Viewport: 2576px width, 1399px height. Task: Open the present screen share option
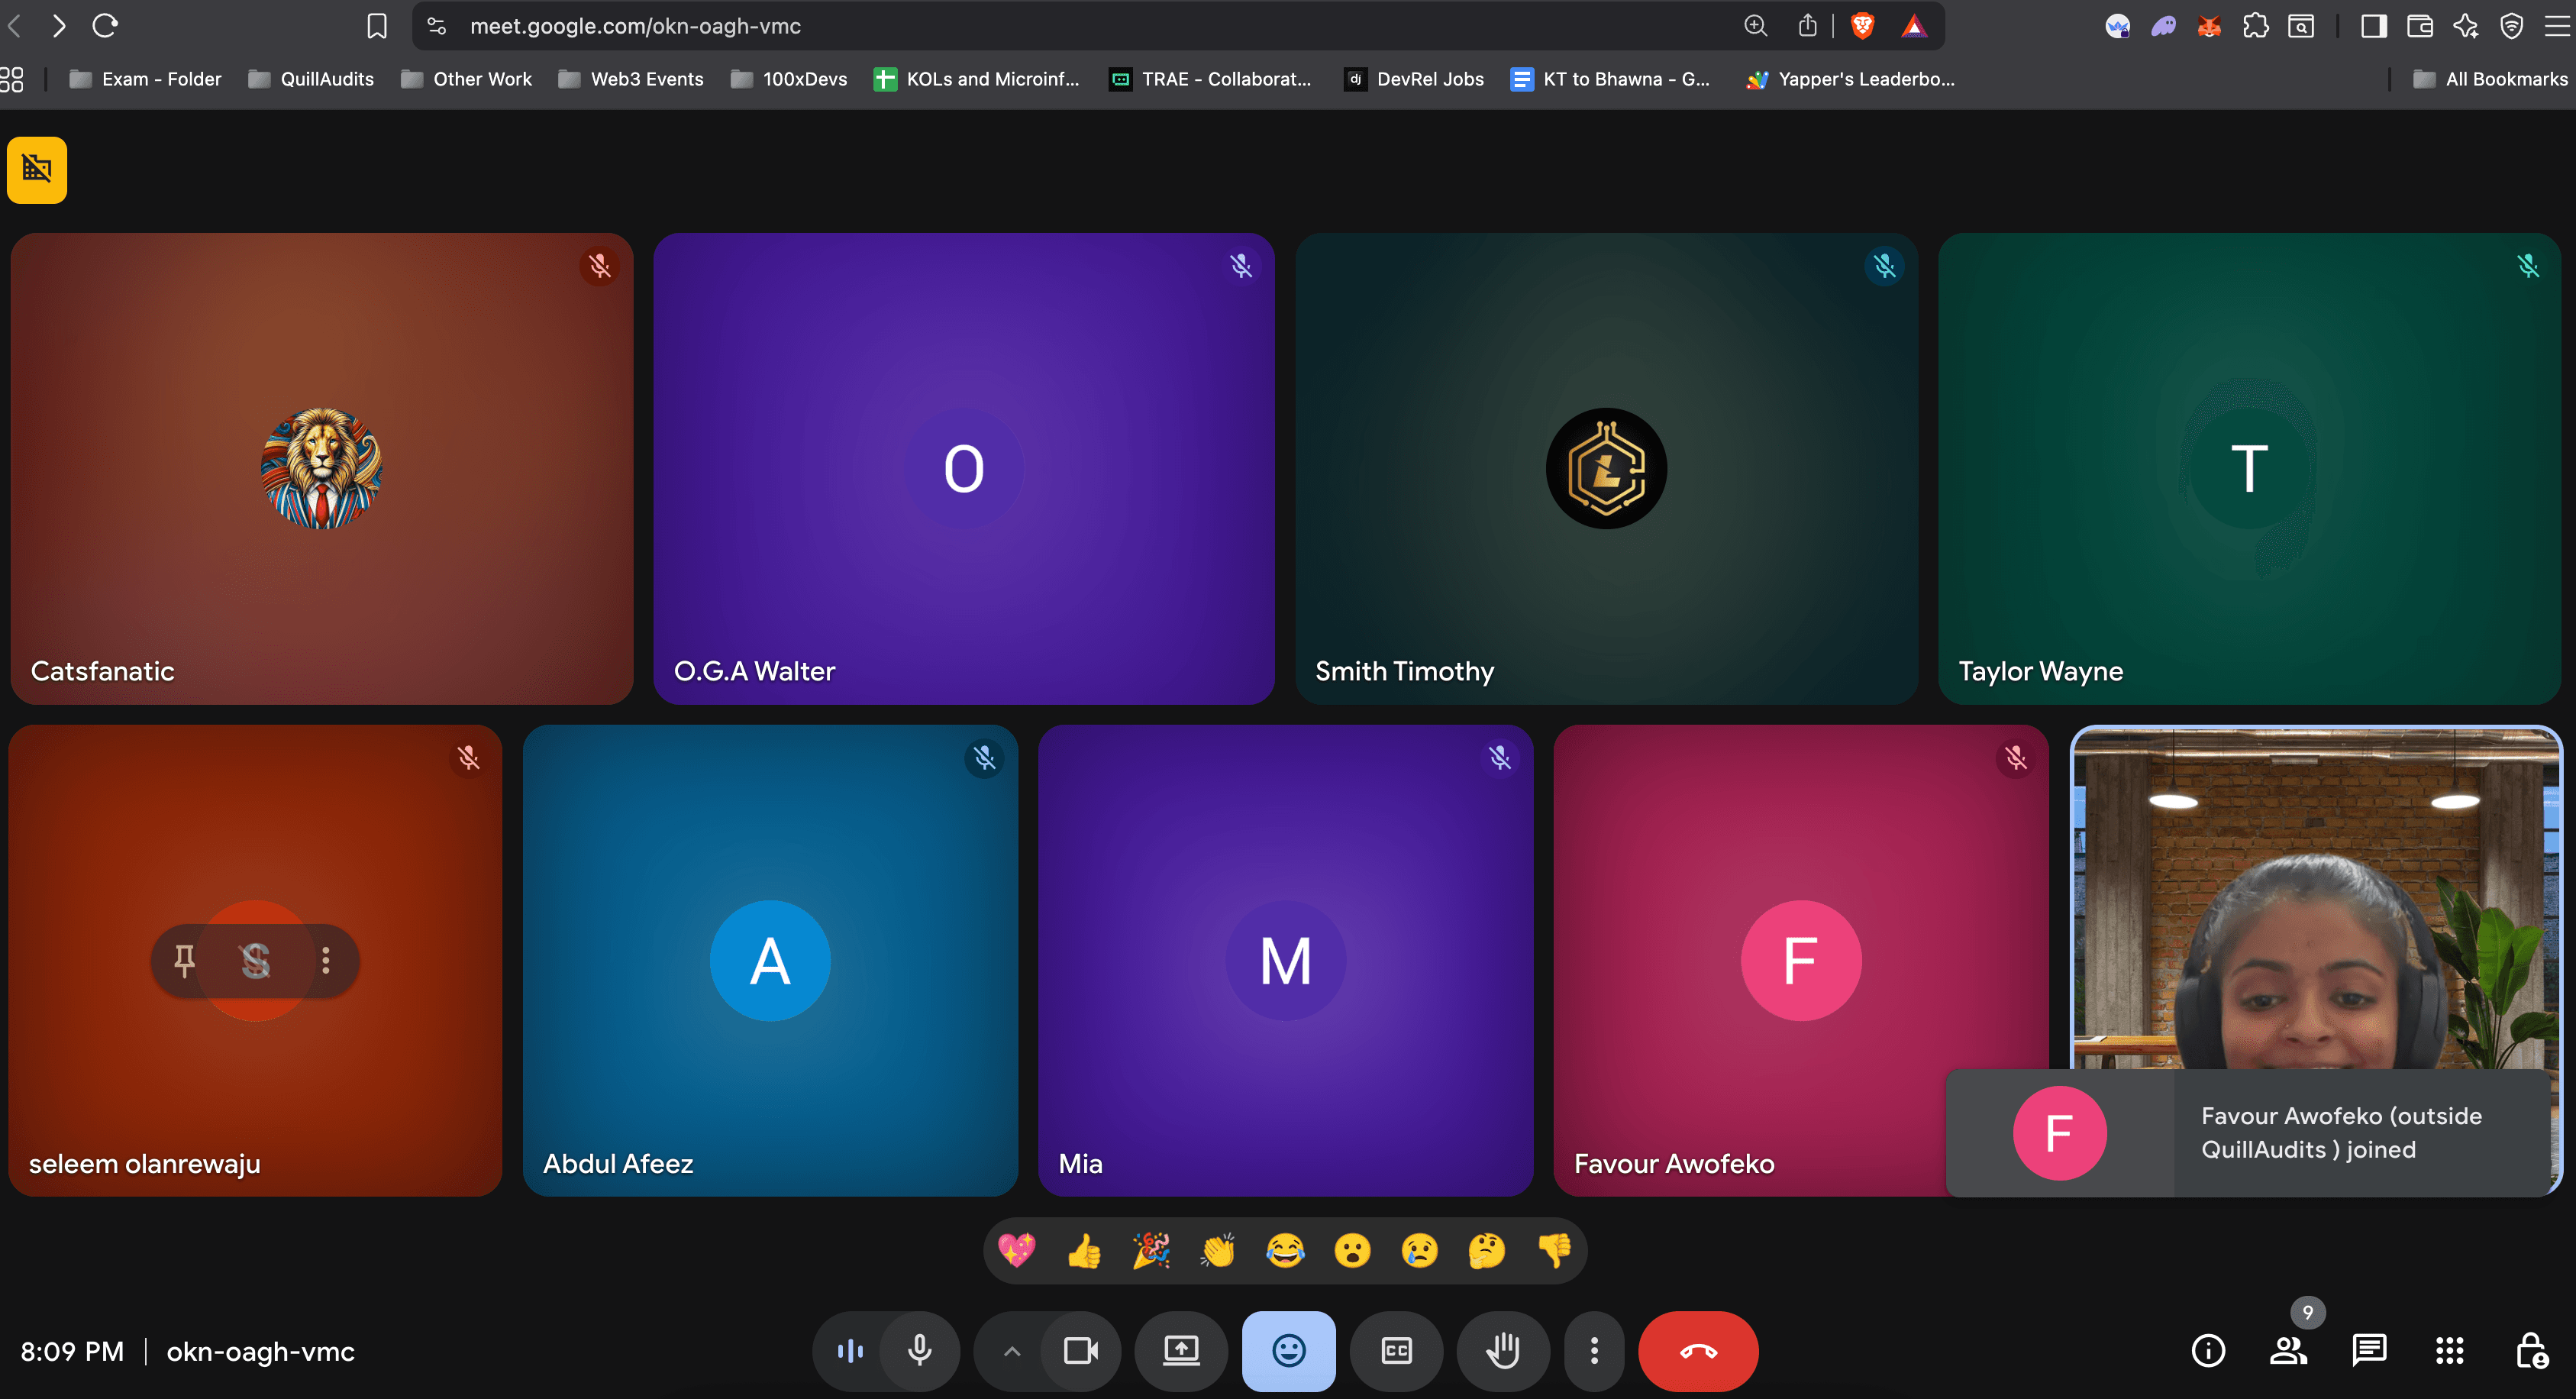point(1181,1351)
